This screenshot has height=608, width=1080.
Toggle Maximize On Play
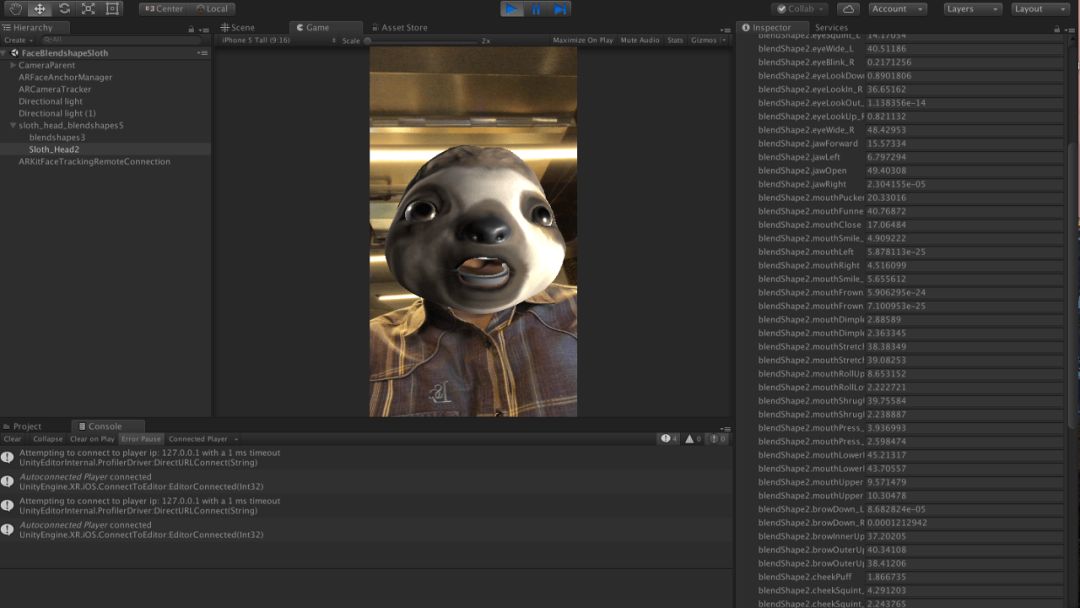click(x=583, y=41)
